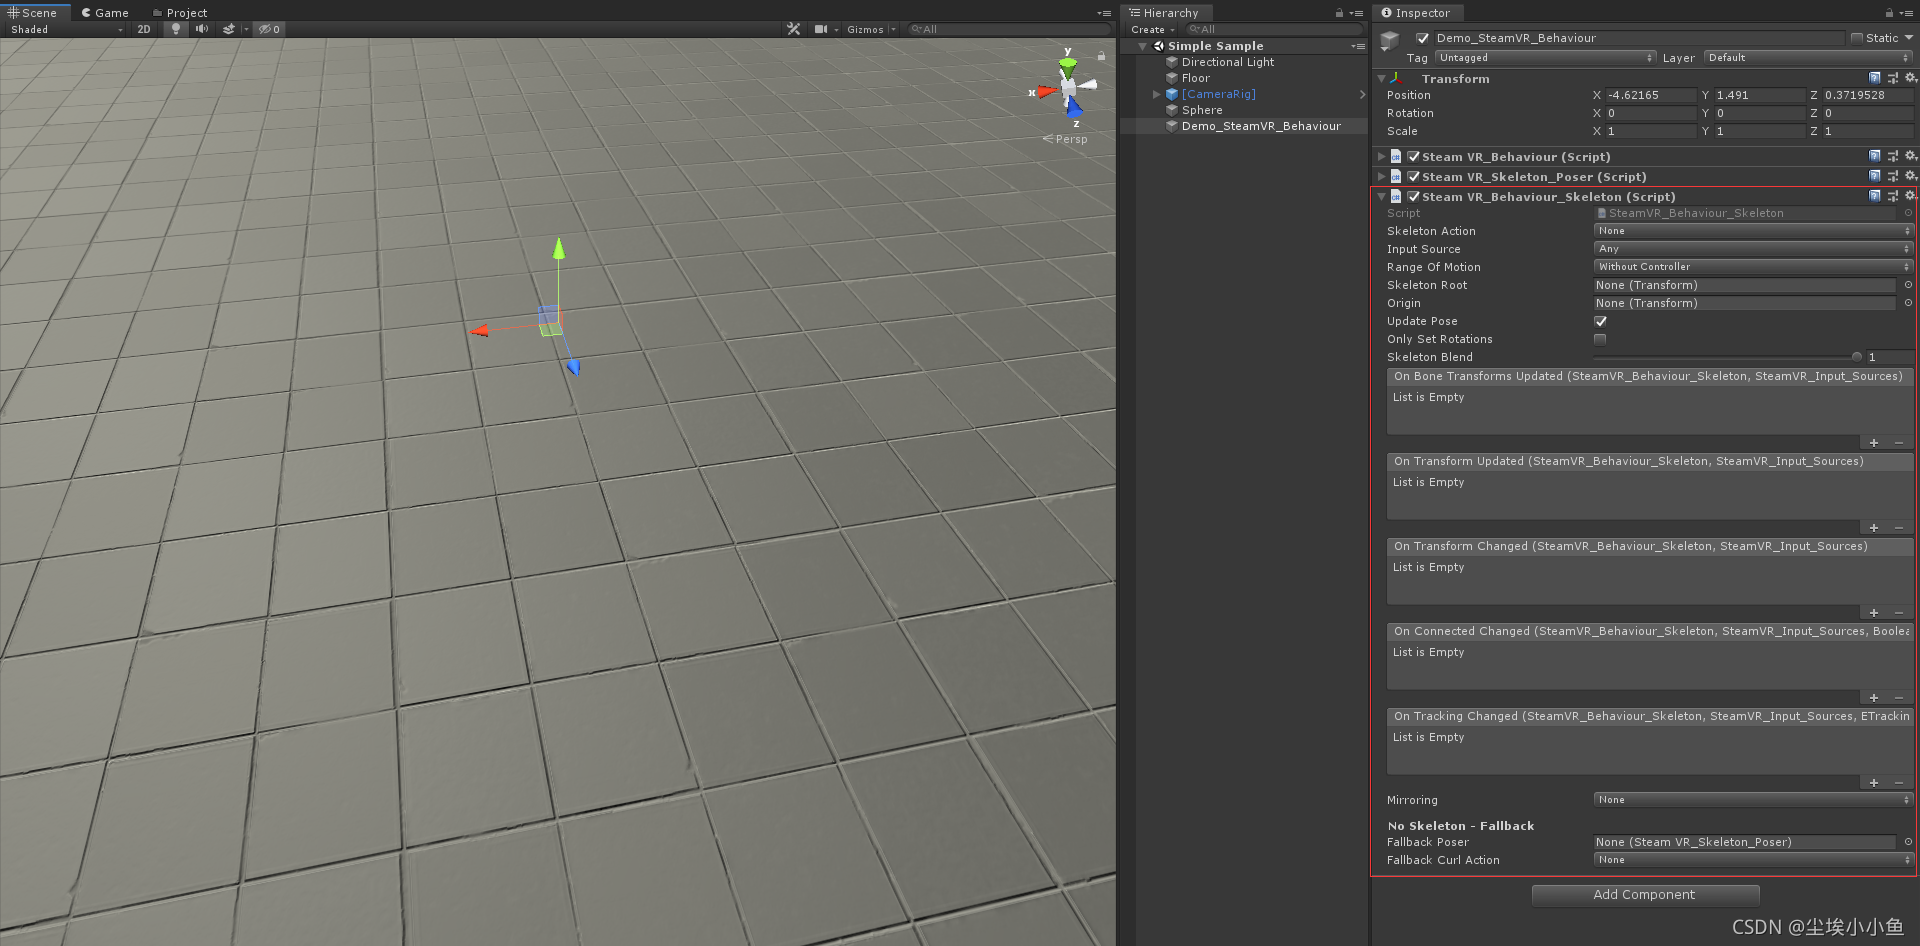
Task: Click the scene orientation gizmo
Action: (x=1068, y=90)
